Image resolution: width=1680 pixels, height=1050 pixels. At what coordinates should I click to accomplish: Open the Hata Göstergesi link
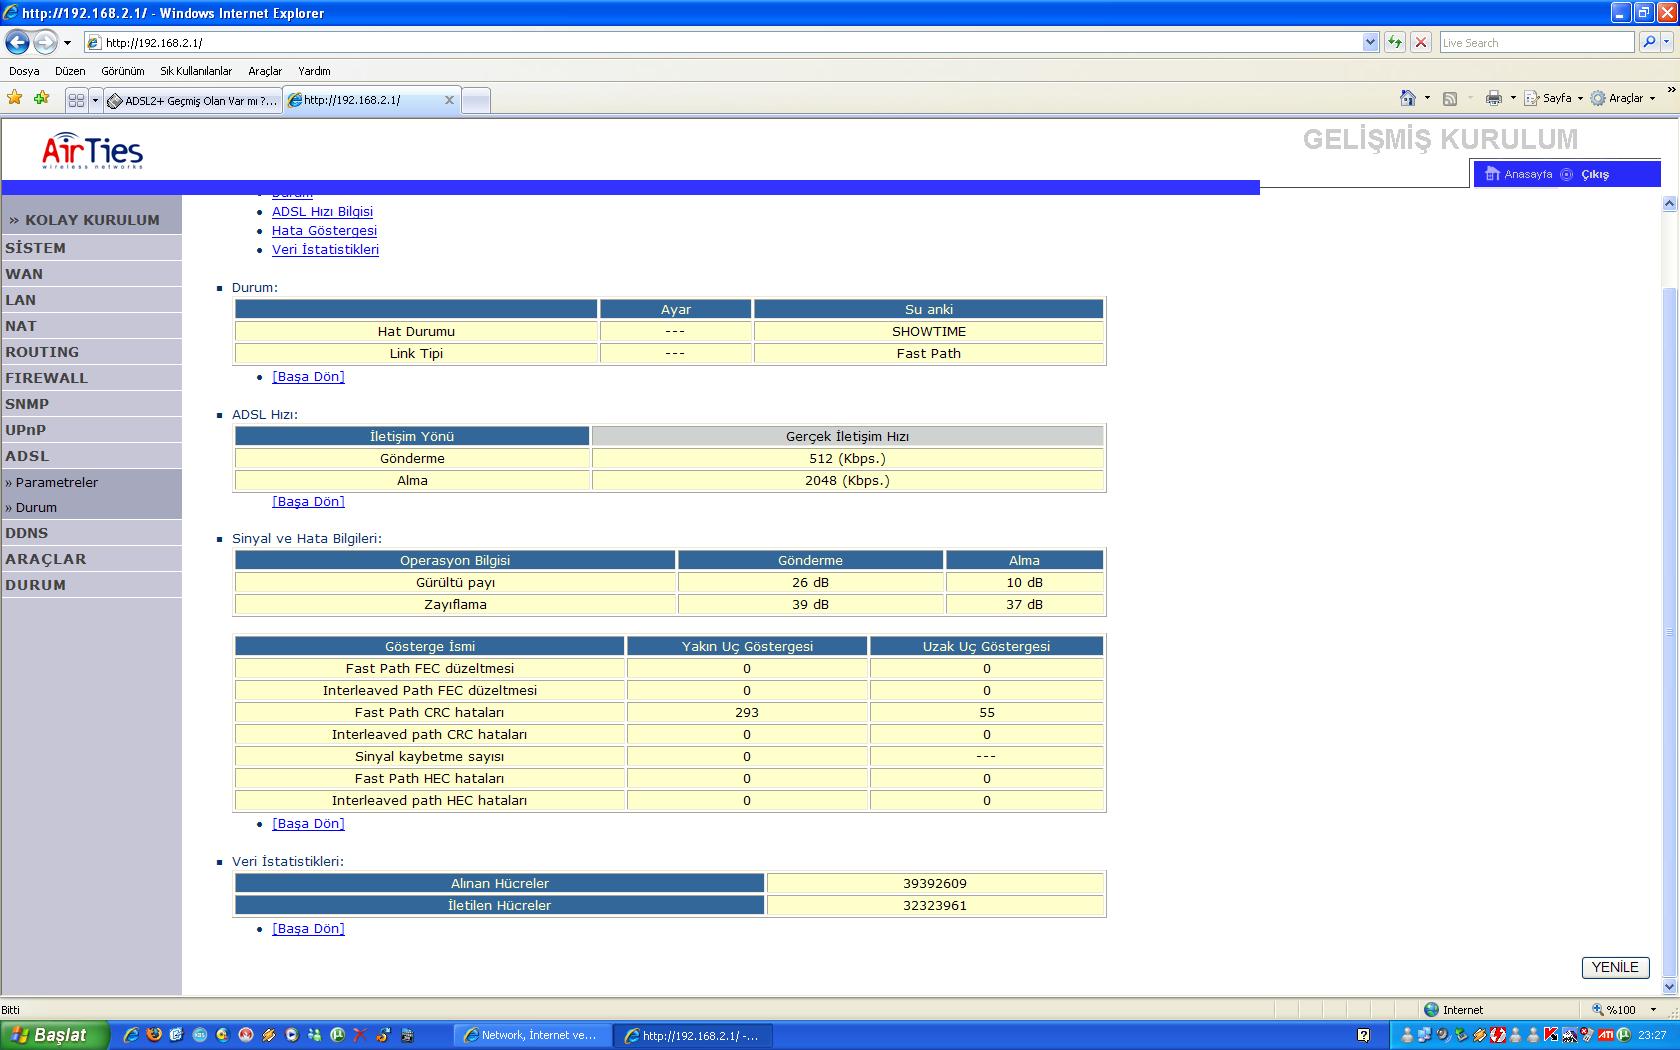point(324,230)
